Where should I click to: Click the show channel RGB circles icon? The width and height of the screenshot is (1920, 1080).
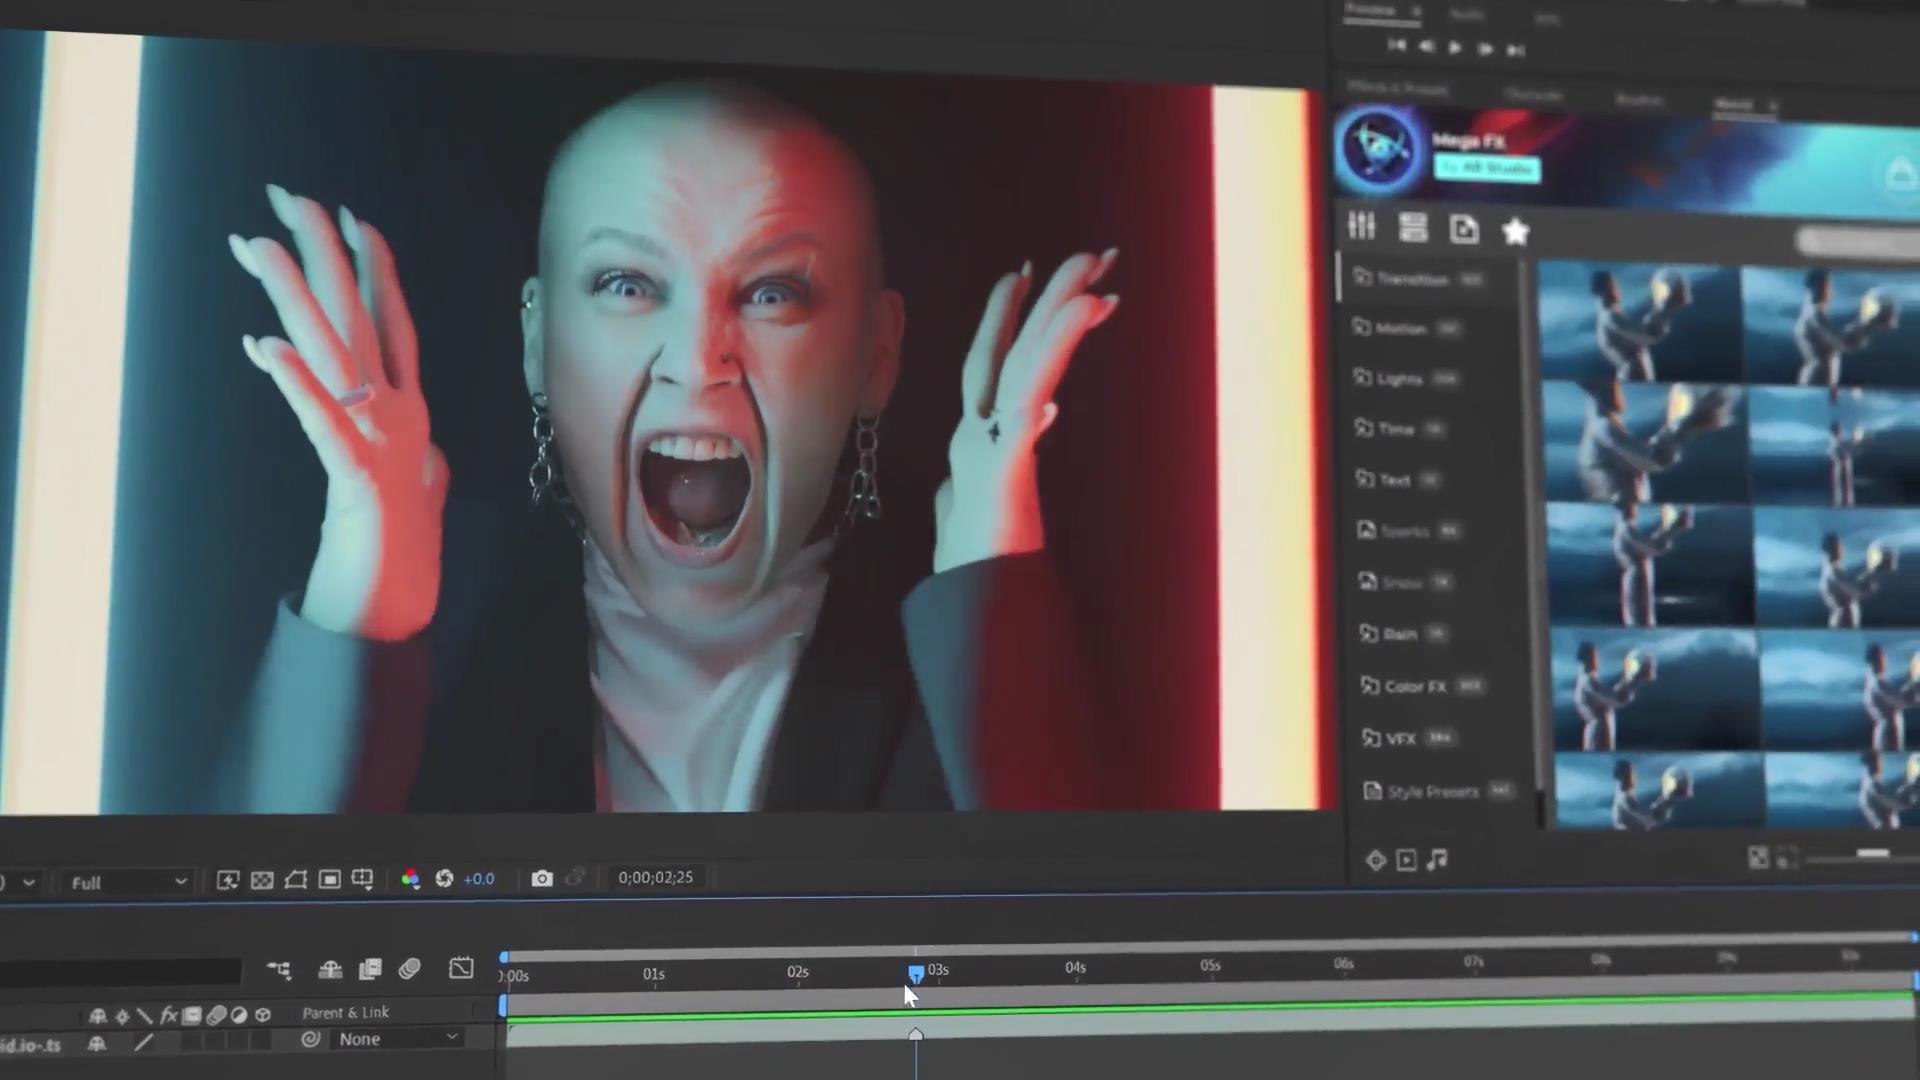[410, 879]
